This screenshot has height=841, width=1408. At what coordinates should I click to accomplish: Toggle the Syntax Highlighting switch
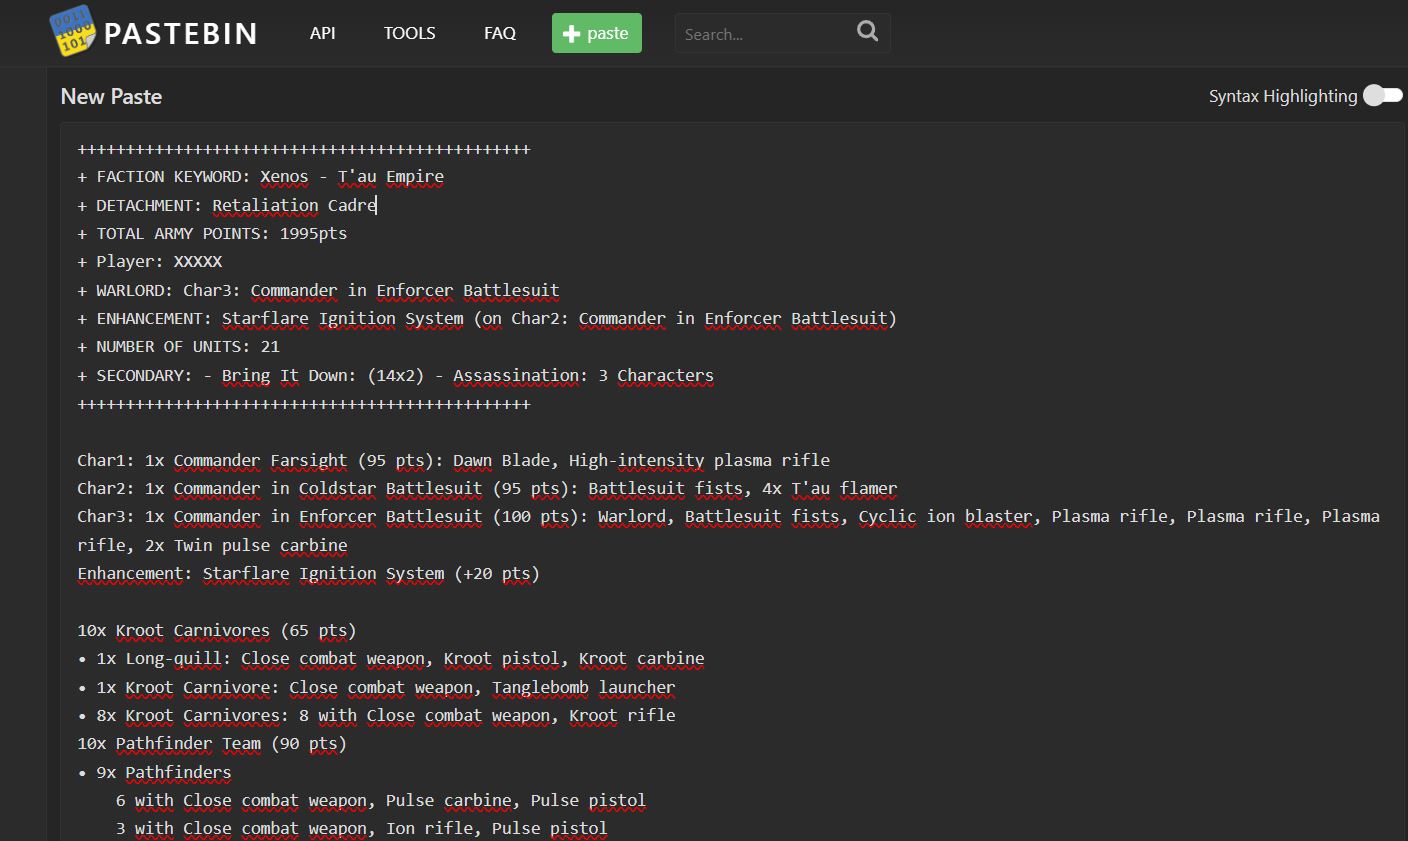(1383, 96)
